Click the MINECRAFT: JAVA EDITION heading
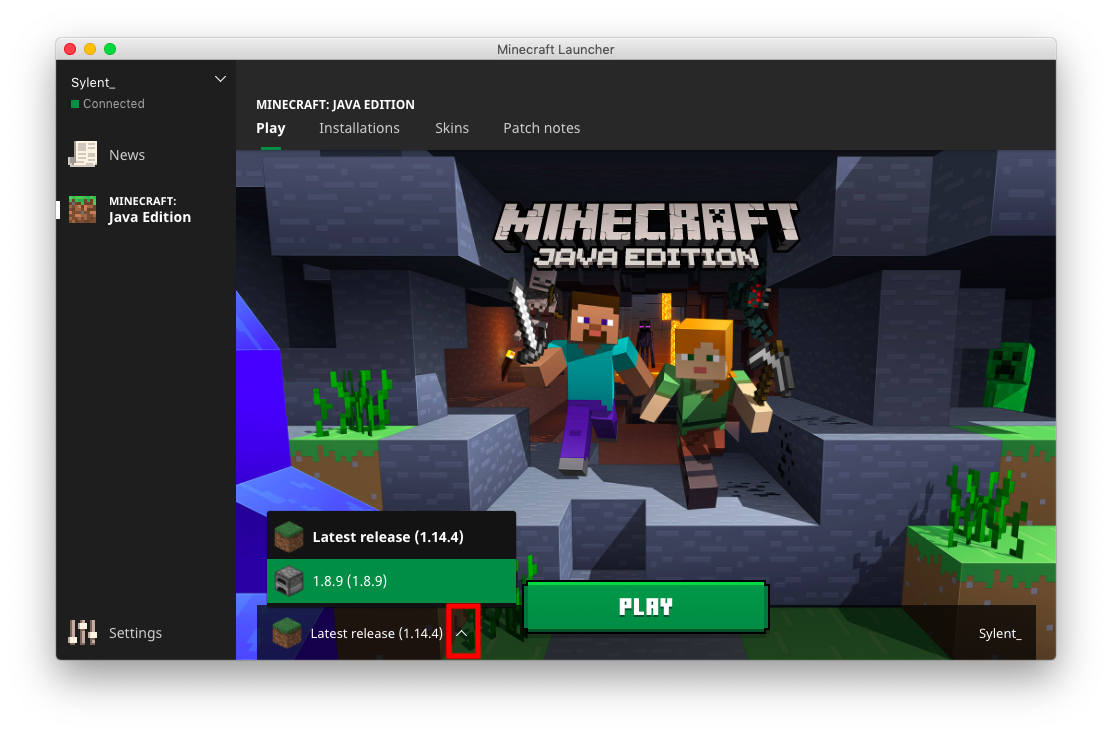The width and height of the screenshot is (1112, 734). tap(335, 104)
